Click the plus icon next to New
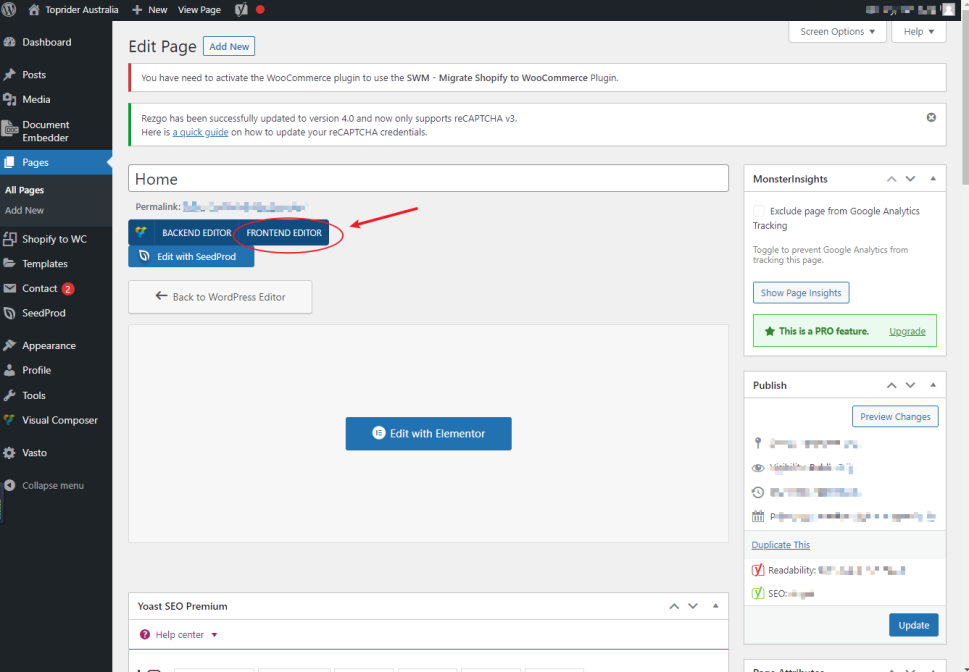The height and width of the screenshot is (672, 969). (137, 10)
